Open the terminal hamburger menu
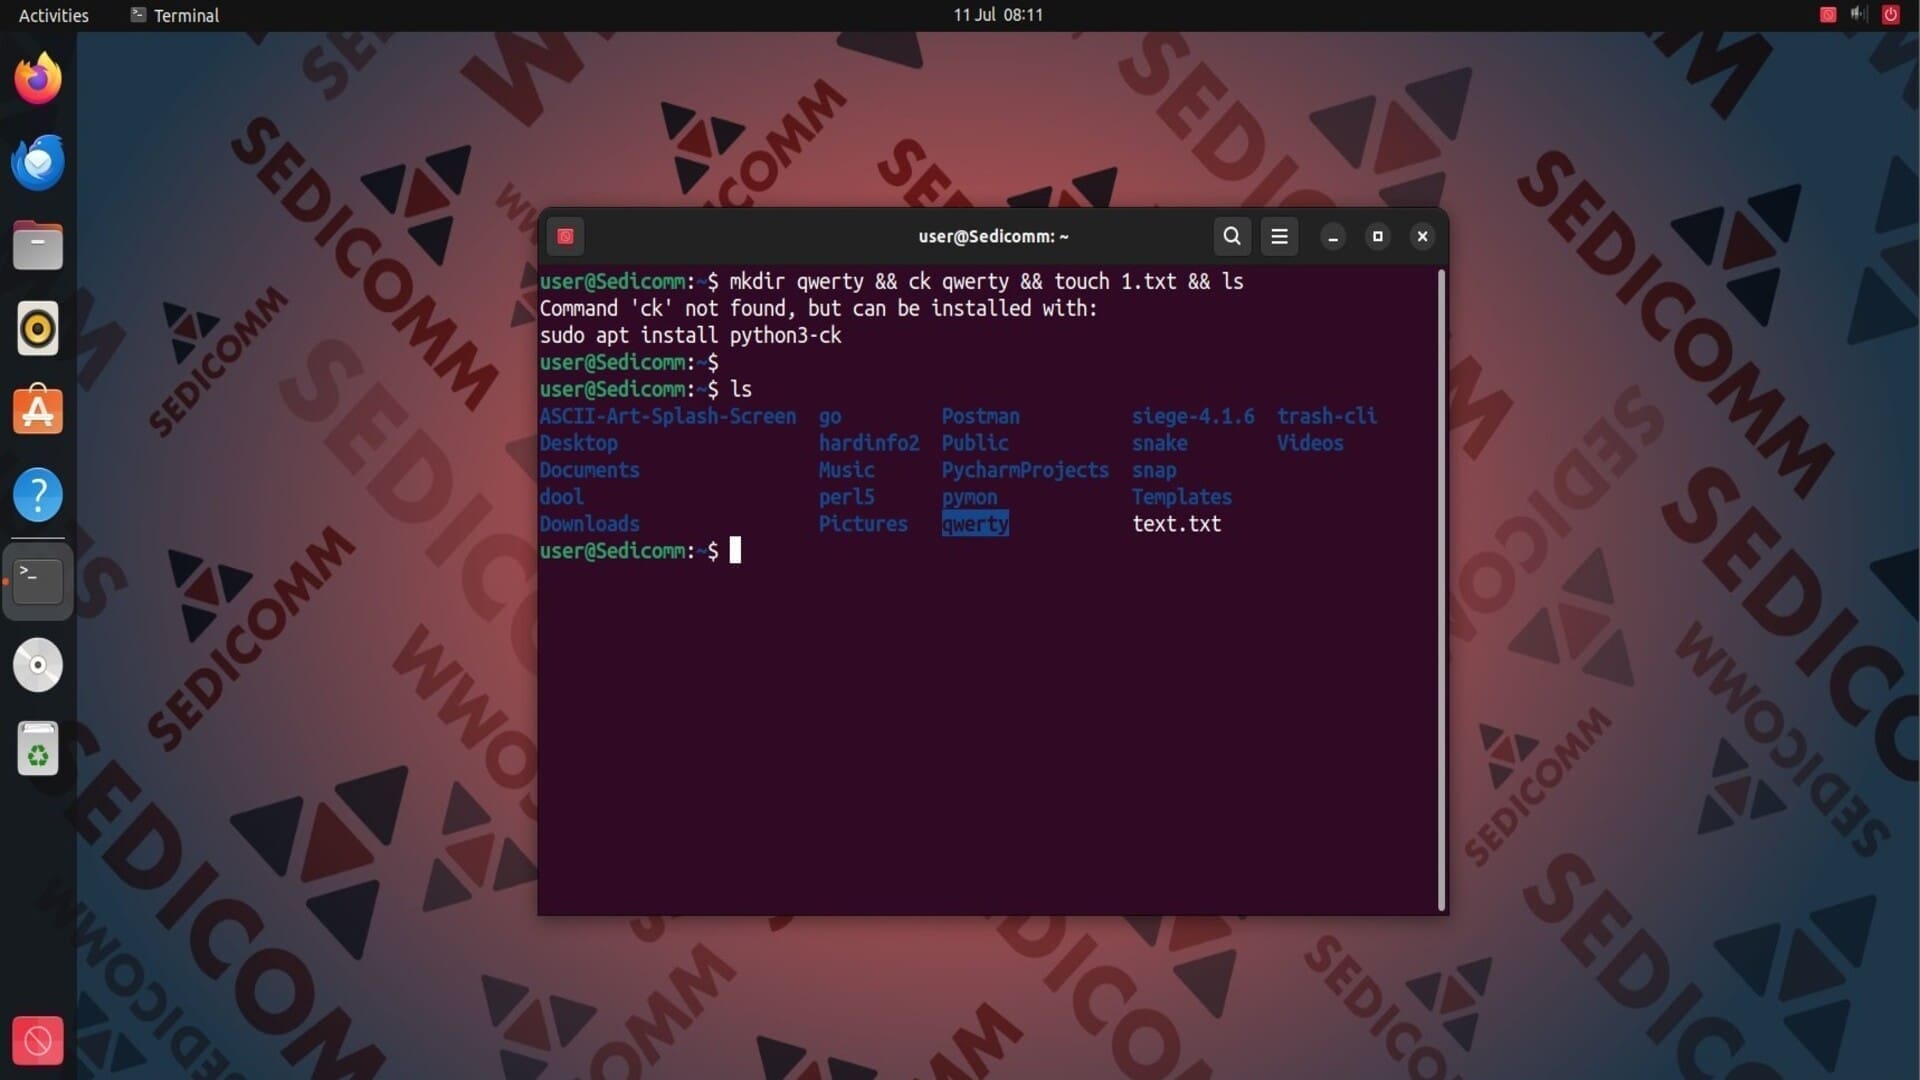The width and height of the screenshot is (1920, 1080). 1279,236
